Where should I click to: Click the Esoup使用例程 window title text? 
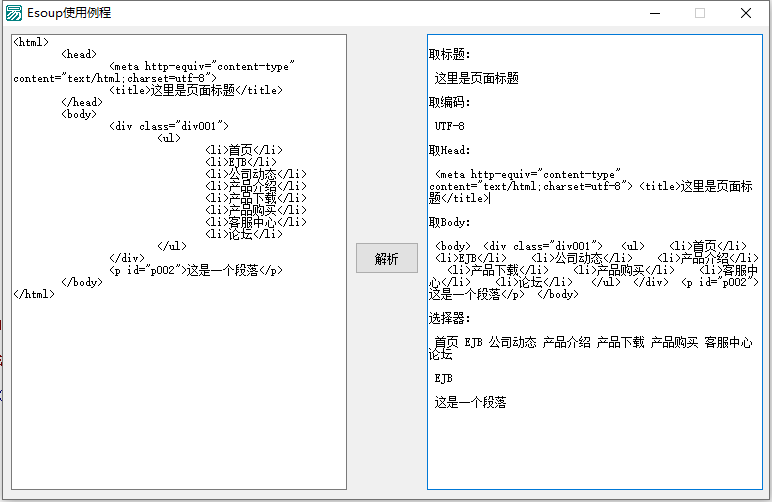[69, 13]
